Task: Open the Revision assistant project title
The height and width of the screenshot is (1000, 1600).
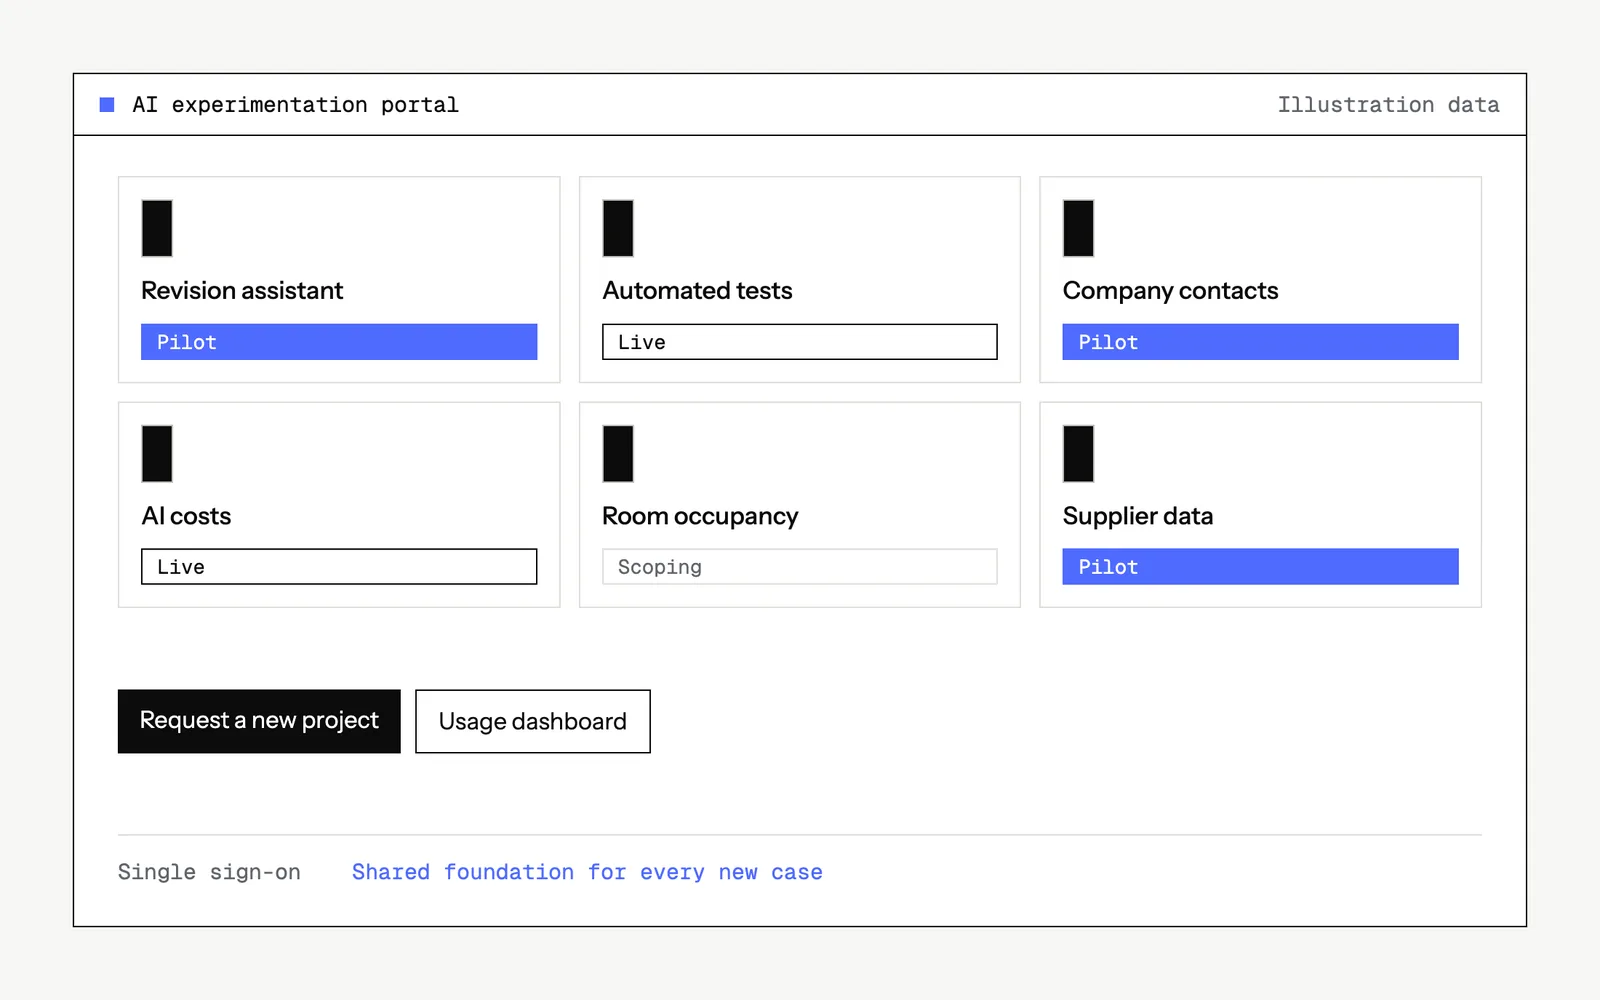Action: (242, 291)
